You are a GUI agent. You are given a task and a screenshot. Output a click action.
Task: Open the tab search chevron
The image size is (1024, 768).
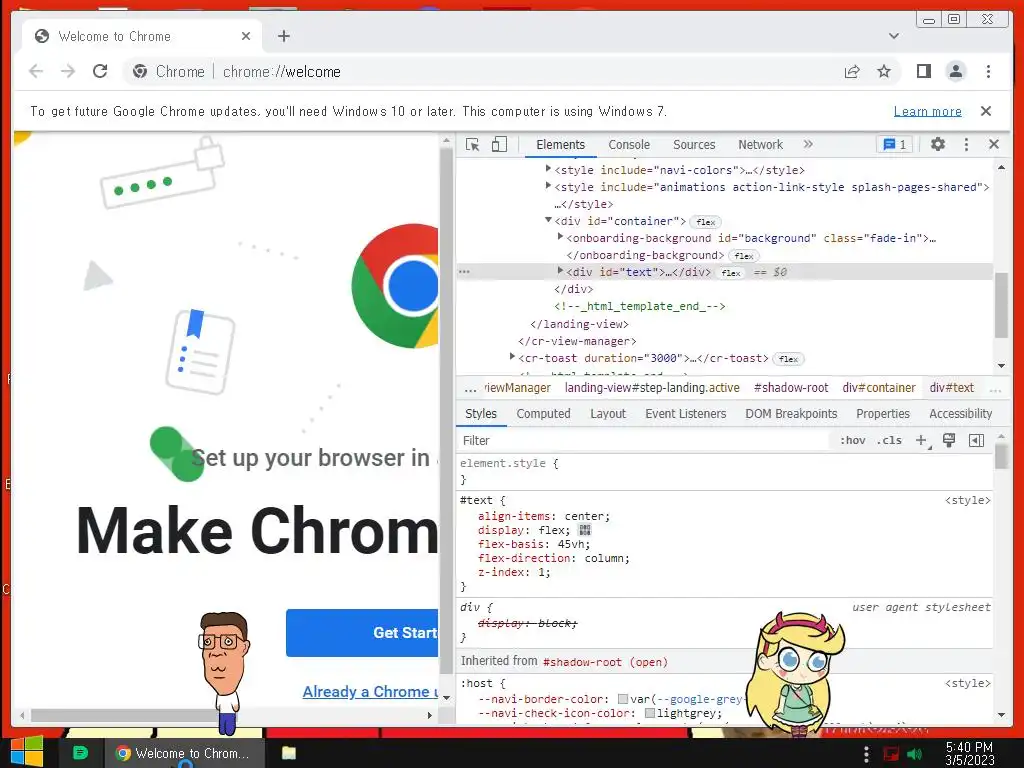coord(894,36)
